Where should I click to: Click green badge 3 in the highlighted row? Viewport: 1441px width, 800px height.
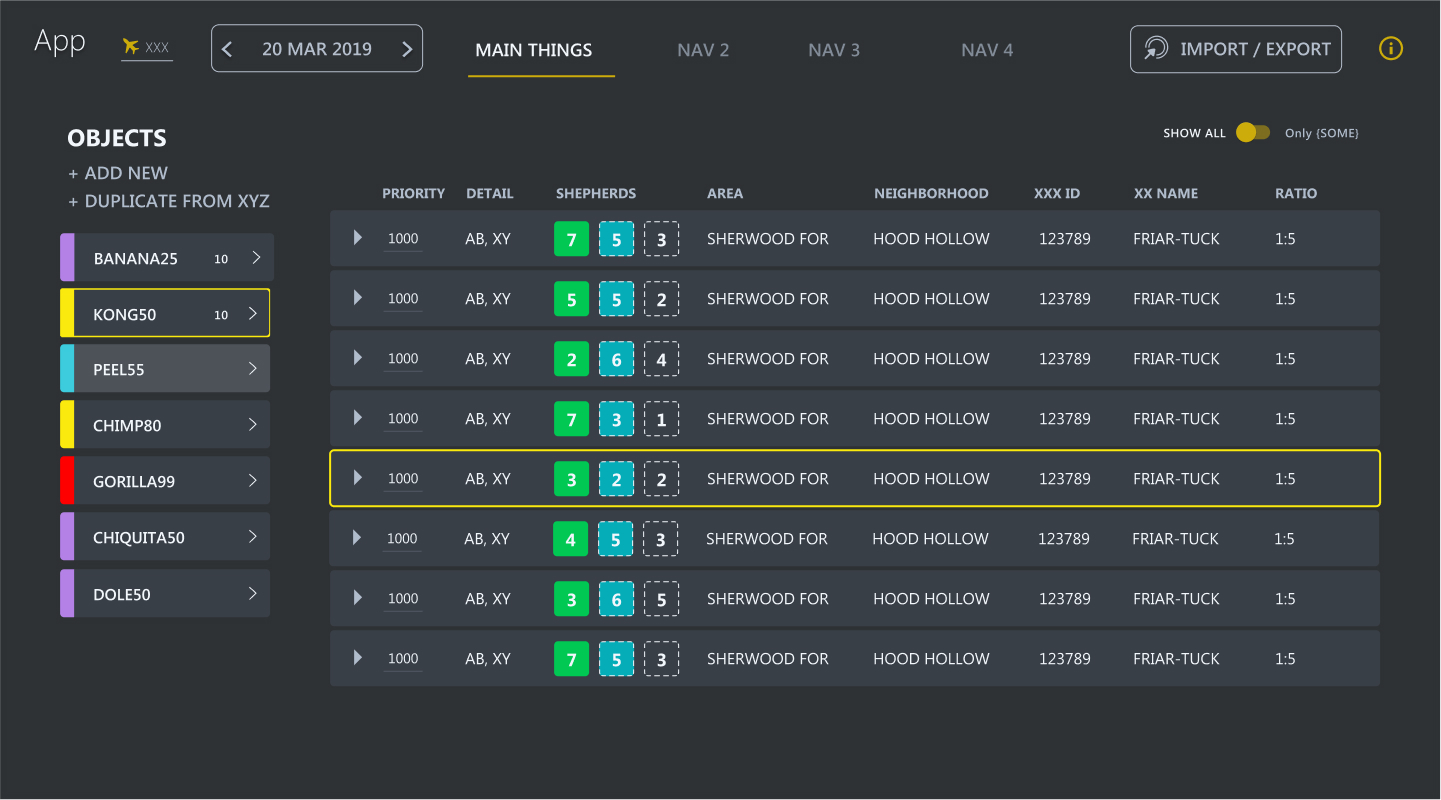tap(572, 479)
